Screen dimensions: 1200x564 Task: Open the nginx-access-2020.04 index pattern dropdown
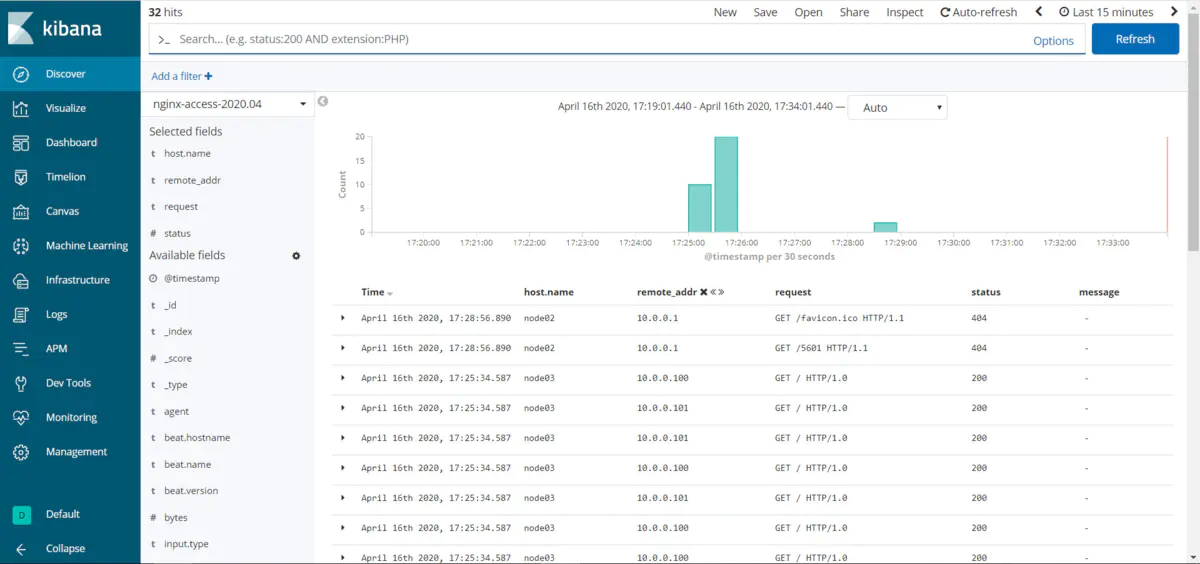(230, 103)
